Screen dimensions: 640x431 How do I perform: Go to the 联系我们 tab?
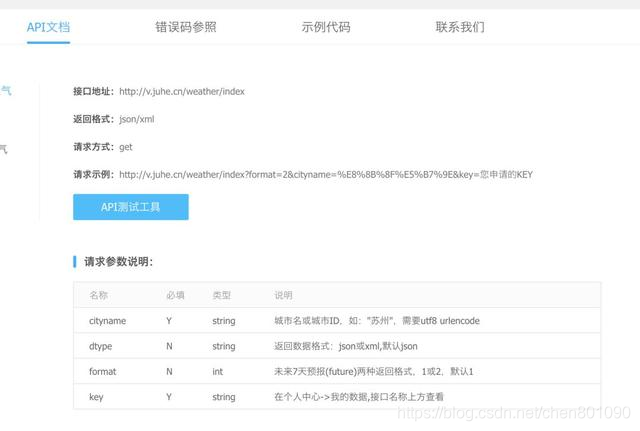(460, 27)
